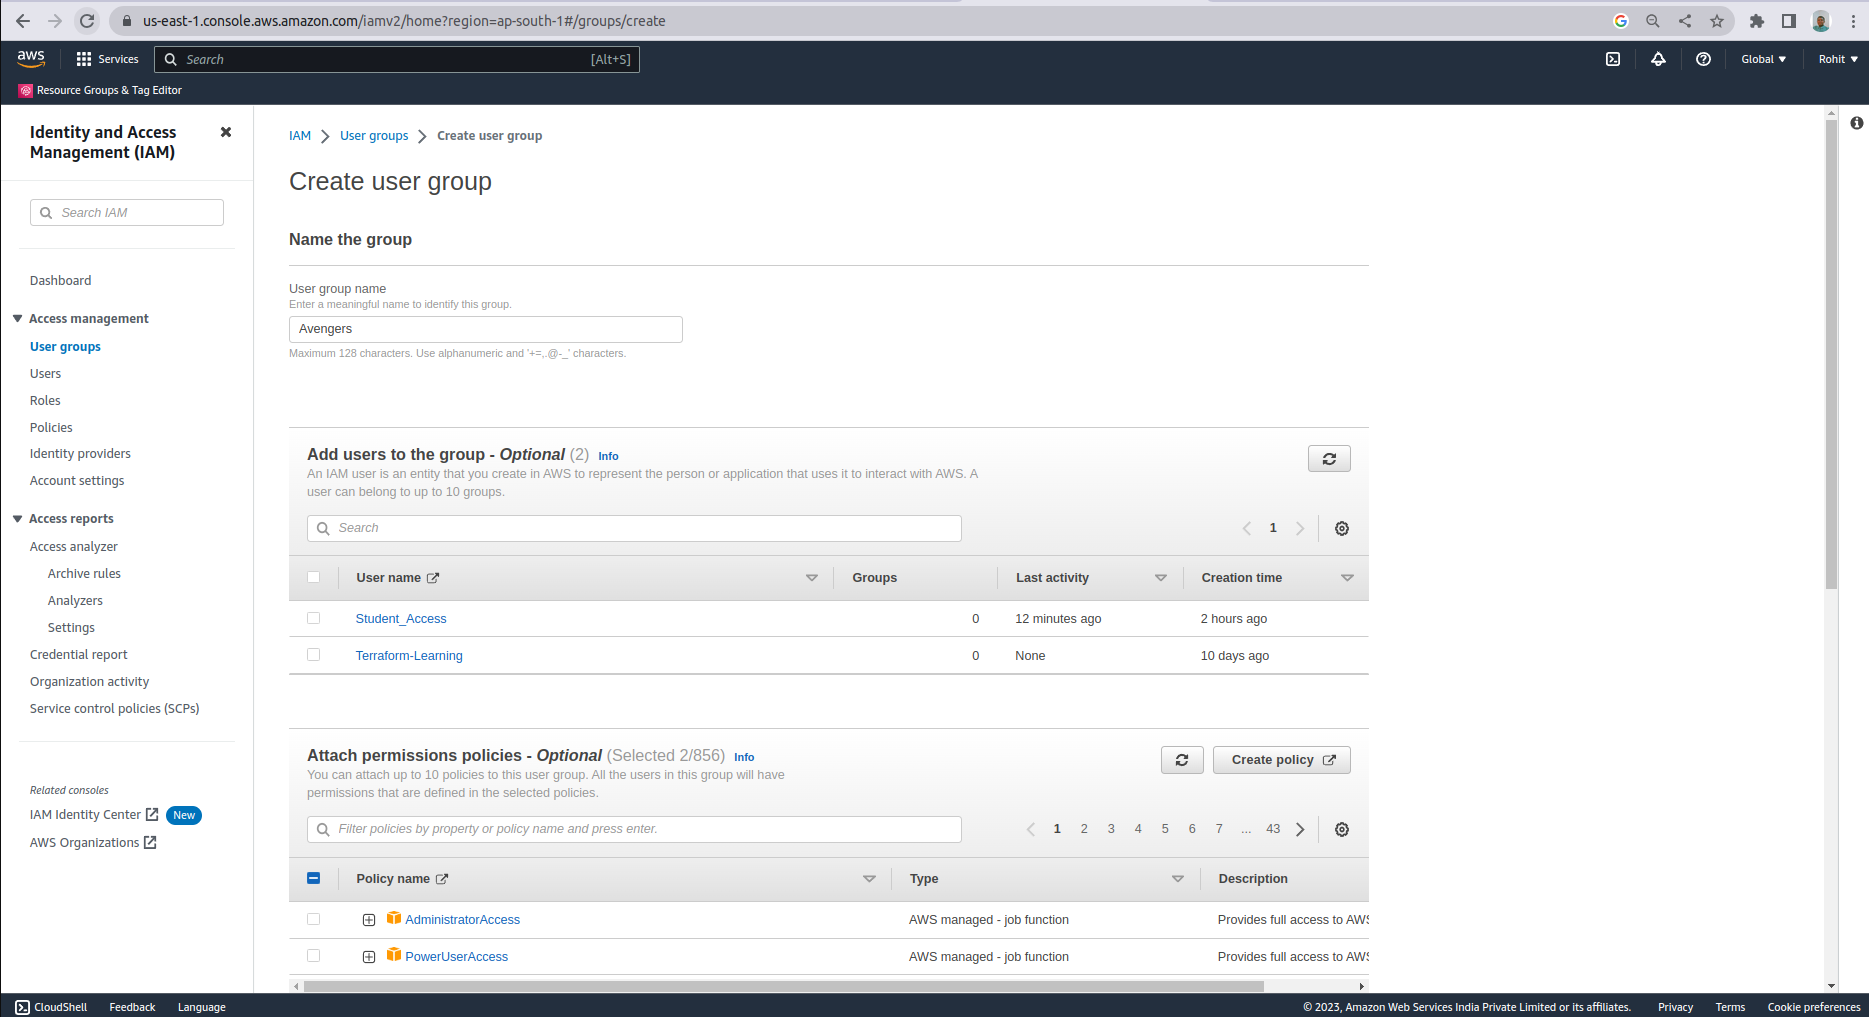Open Account settings in the sidebar
1869x1017 pixels.
tap(77, 481)
